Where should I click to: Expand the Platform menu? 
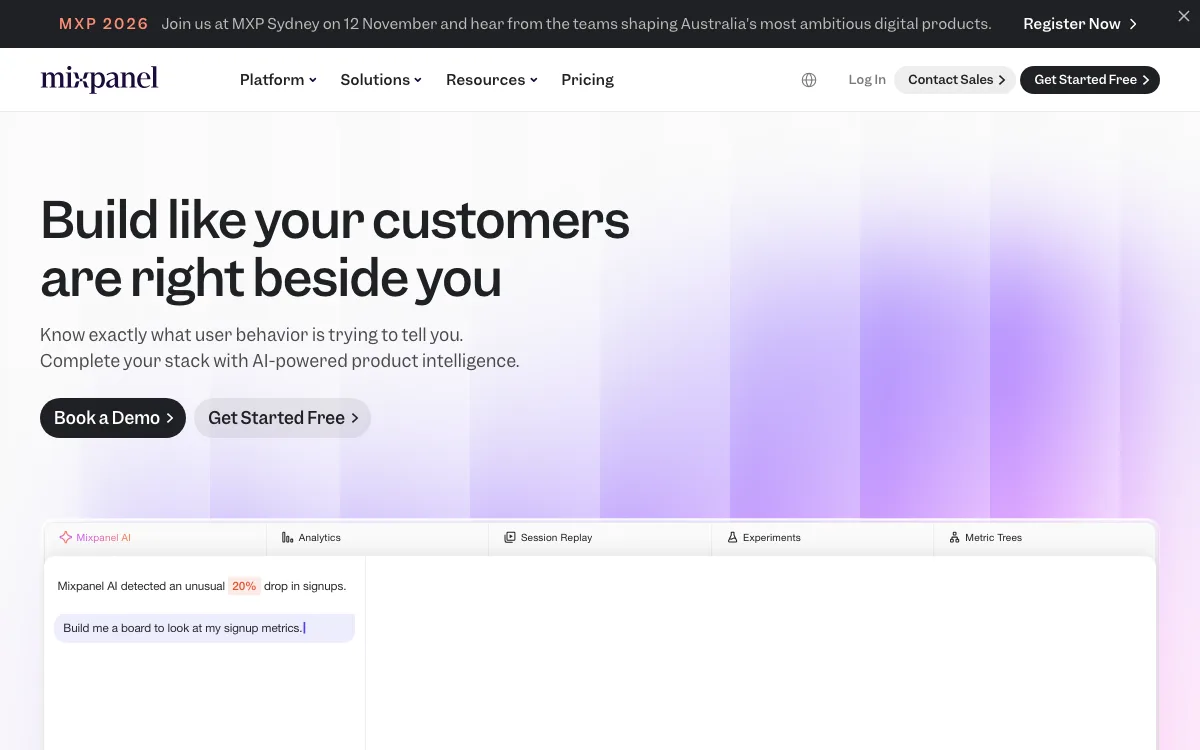pos(278,79)
